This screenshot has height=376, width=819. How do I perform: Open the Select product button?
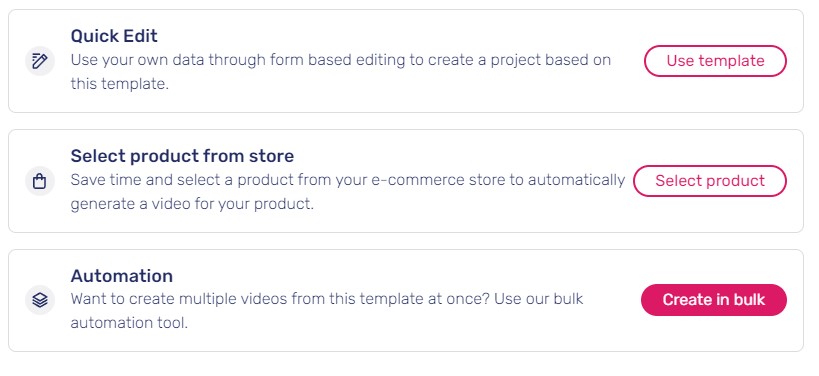[710, 181]
